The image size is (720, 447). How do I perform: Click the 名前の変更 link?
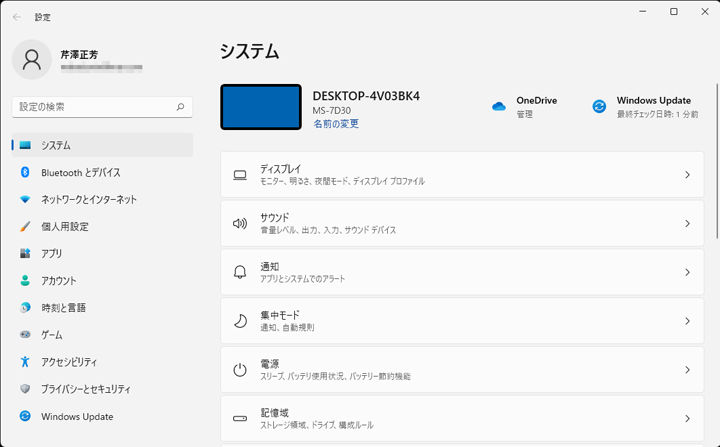(336, 124)
